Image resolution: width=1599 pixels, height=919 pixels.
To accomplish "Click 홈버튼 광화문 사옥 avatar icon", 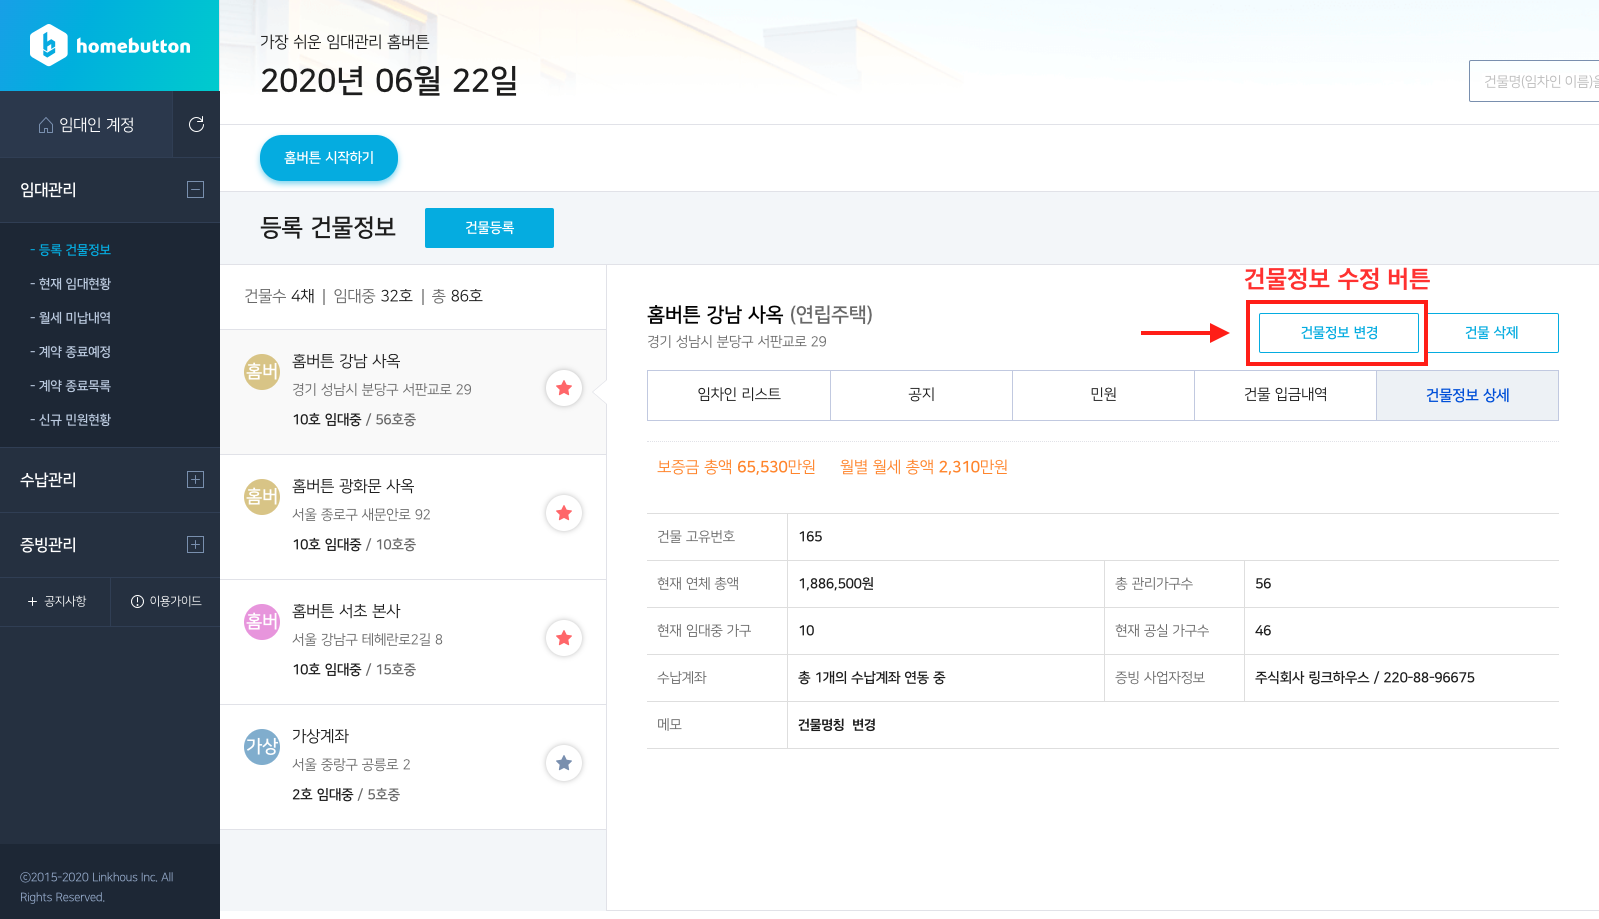I will click(x=262, y=497).
